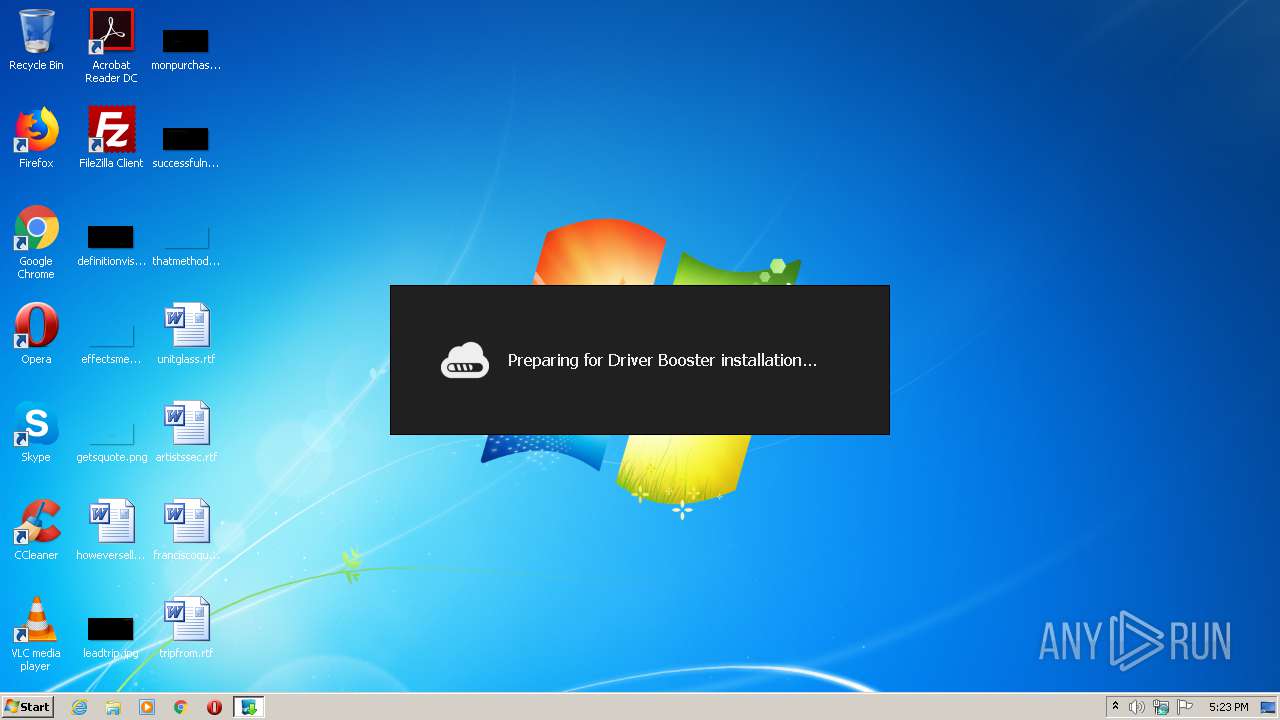The image size is (1280, 720).
Task: Select the leadtrip.jpg image file
Action: click(111, 638)
